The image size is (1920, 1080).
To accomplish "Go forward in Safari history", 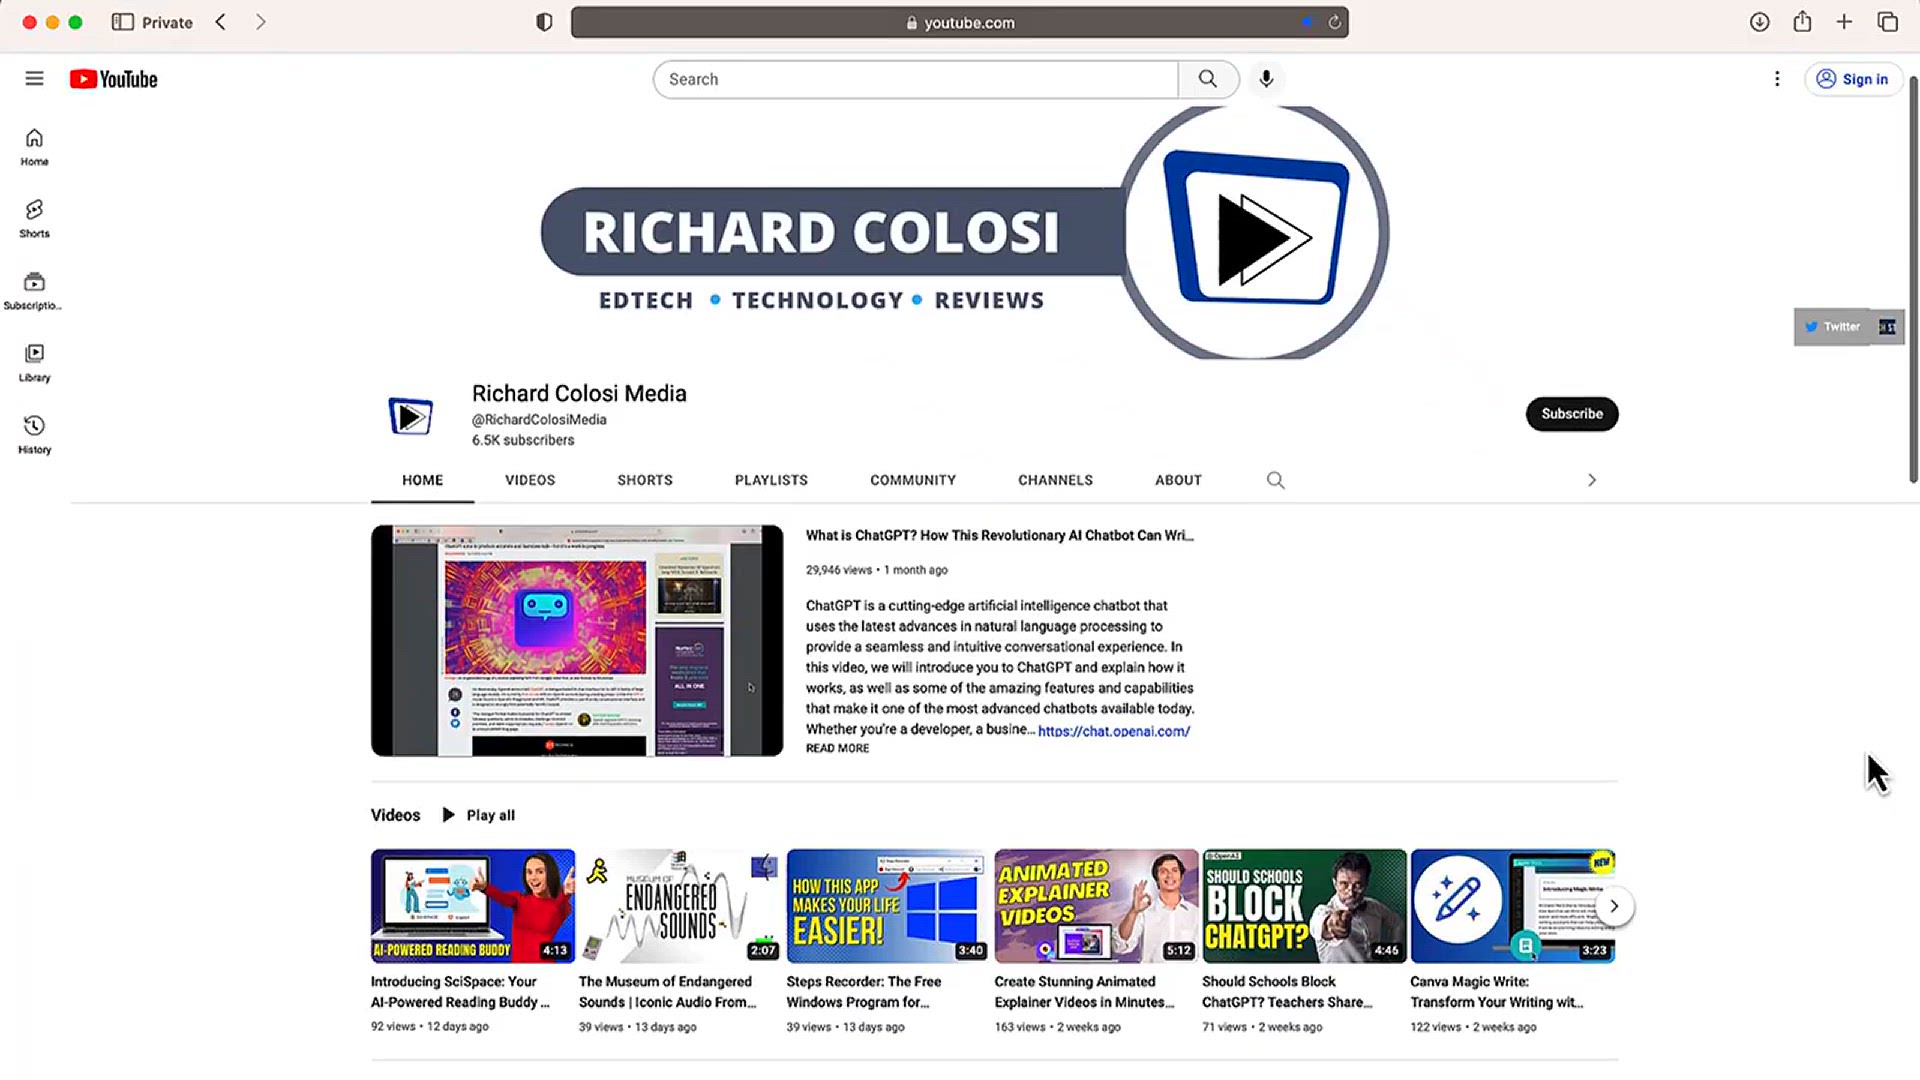I will (261, 22).
